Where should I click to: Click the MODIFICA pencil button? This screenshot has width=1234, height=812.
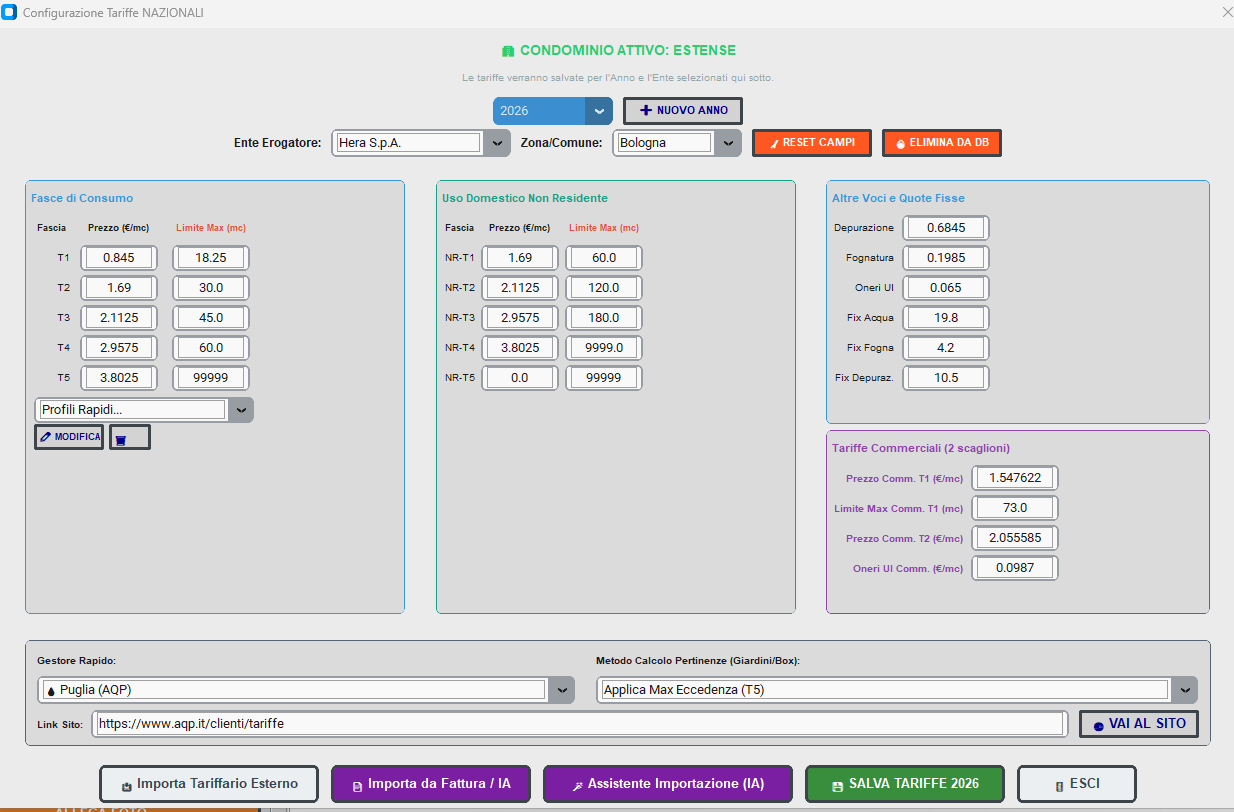[x=69, y=437]
